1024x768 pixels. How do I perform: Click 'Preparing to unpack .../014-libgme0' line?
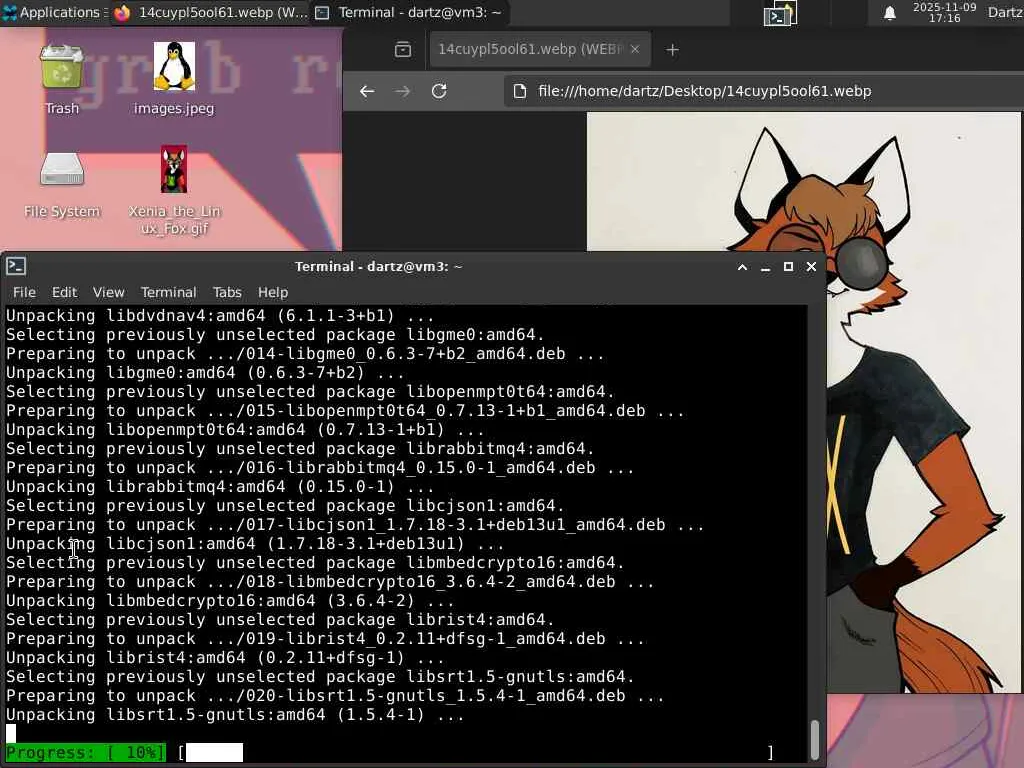click(x=305, y=354)
